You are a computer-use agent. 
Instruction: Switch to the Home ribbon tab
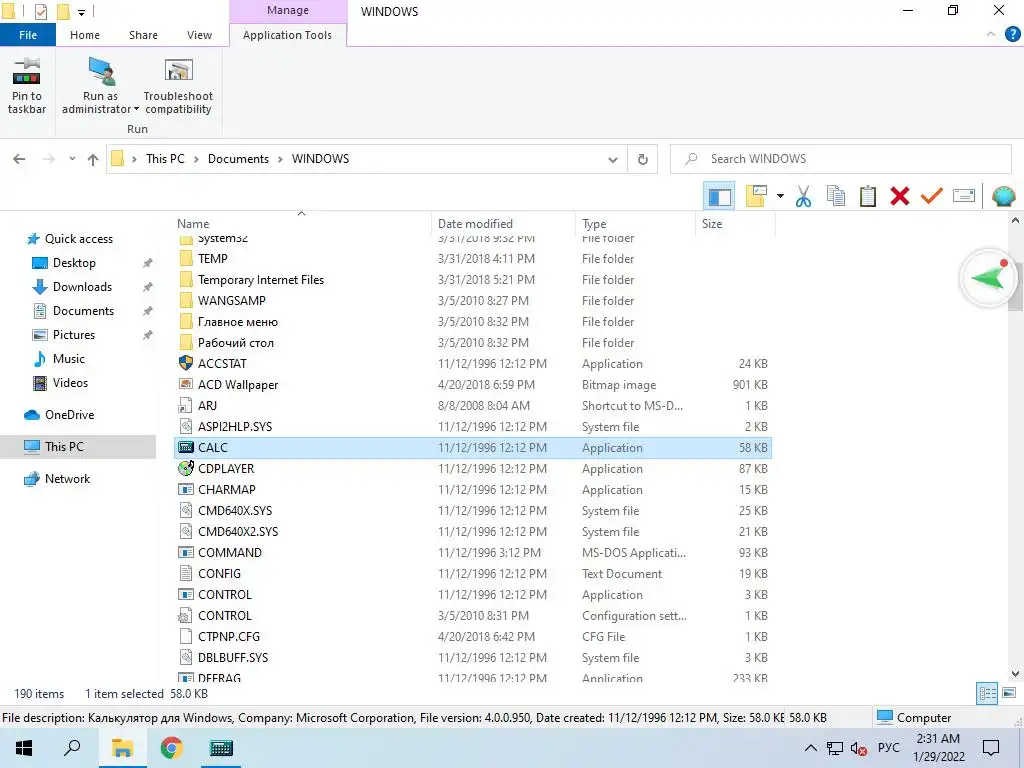point(85,35)
